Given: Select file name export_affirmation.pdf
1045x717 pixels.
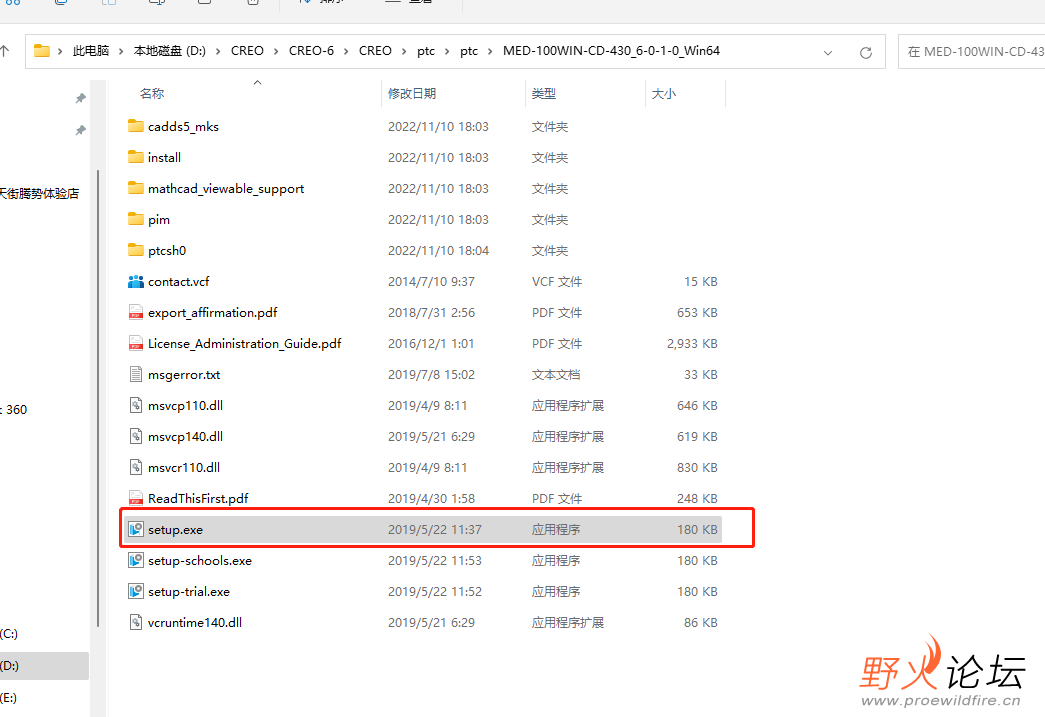Looking at the screenshot, I should pos(213,313).
